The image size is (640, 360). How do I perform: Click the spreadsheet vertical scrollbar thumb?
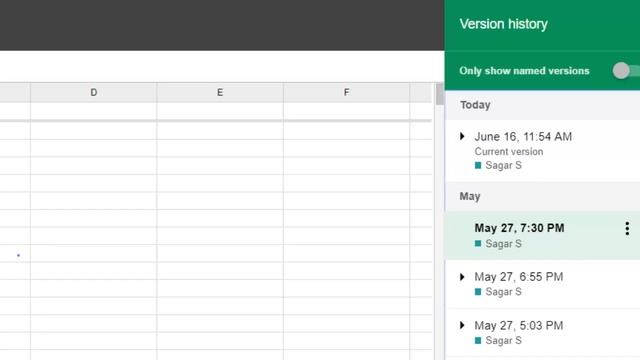pos(440,94)
